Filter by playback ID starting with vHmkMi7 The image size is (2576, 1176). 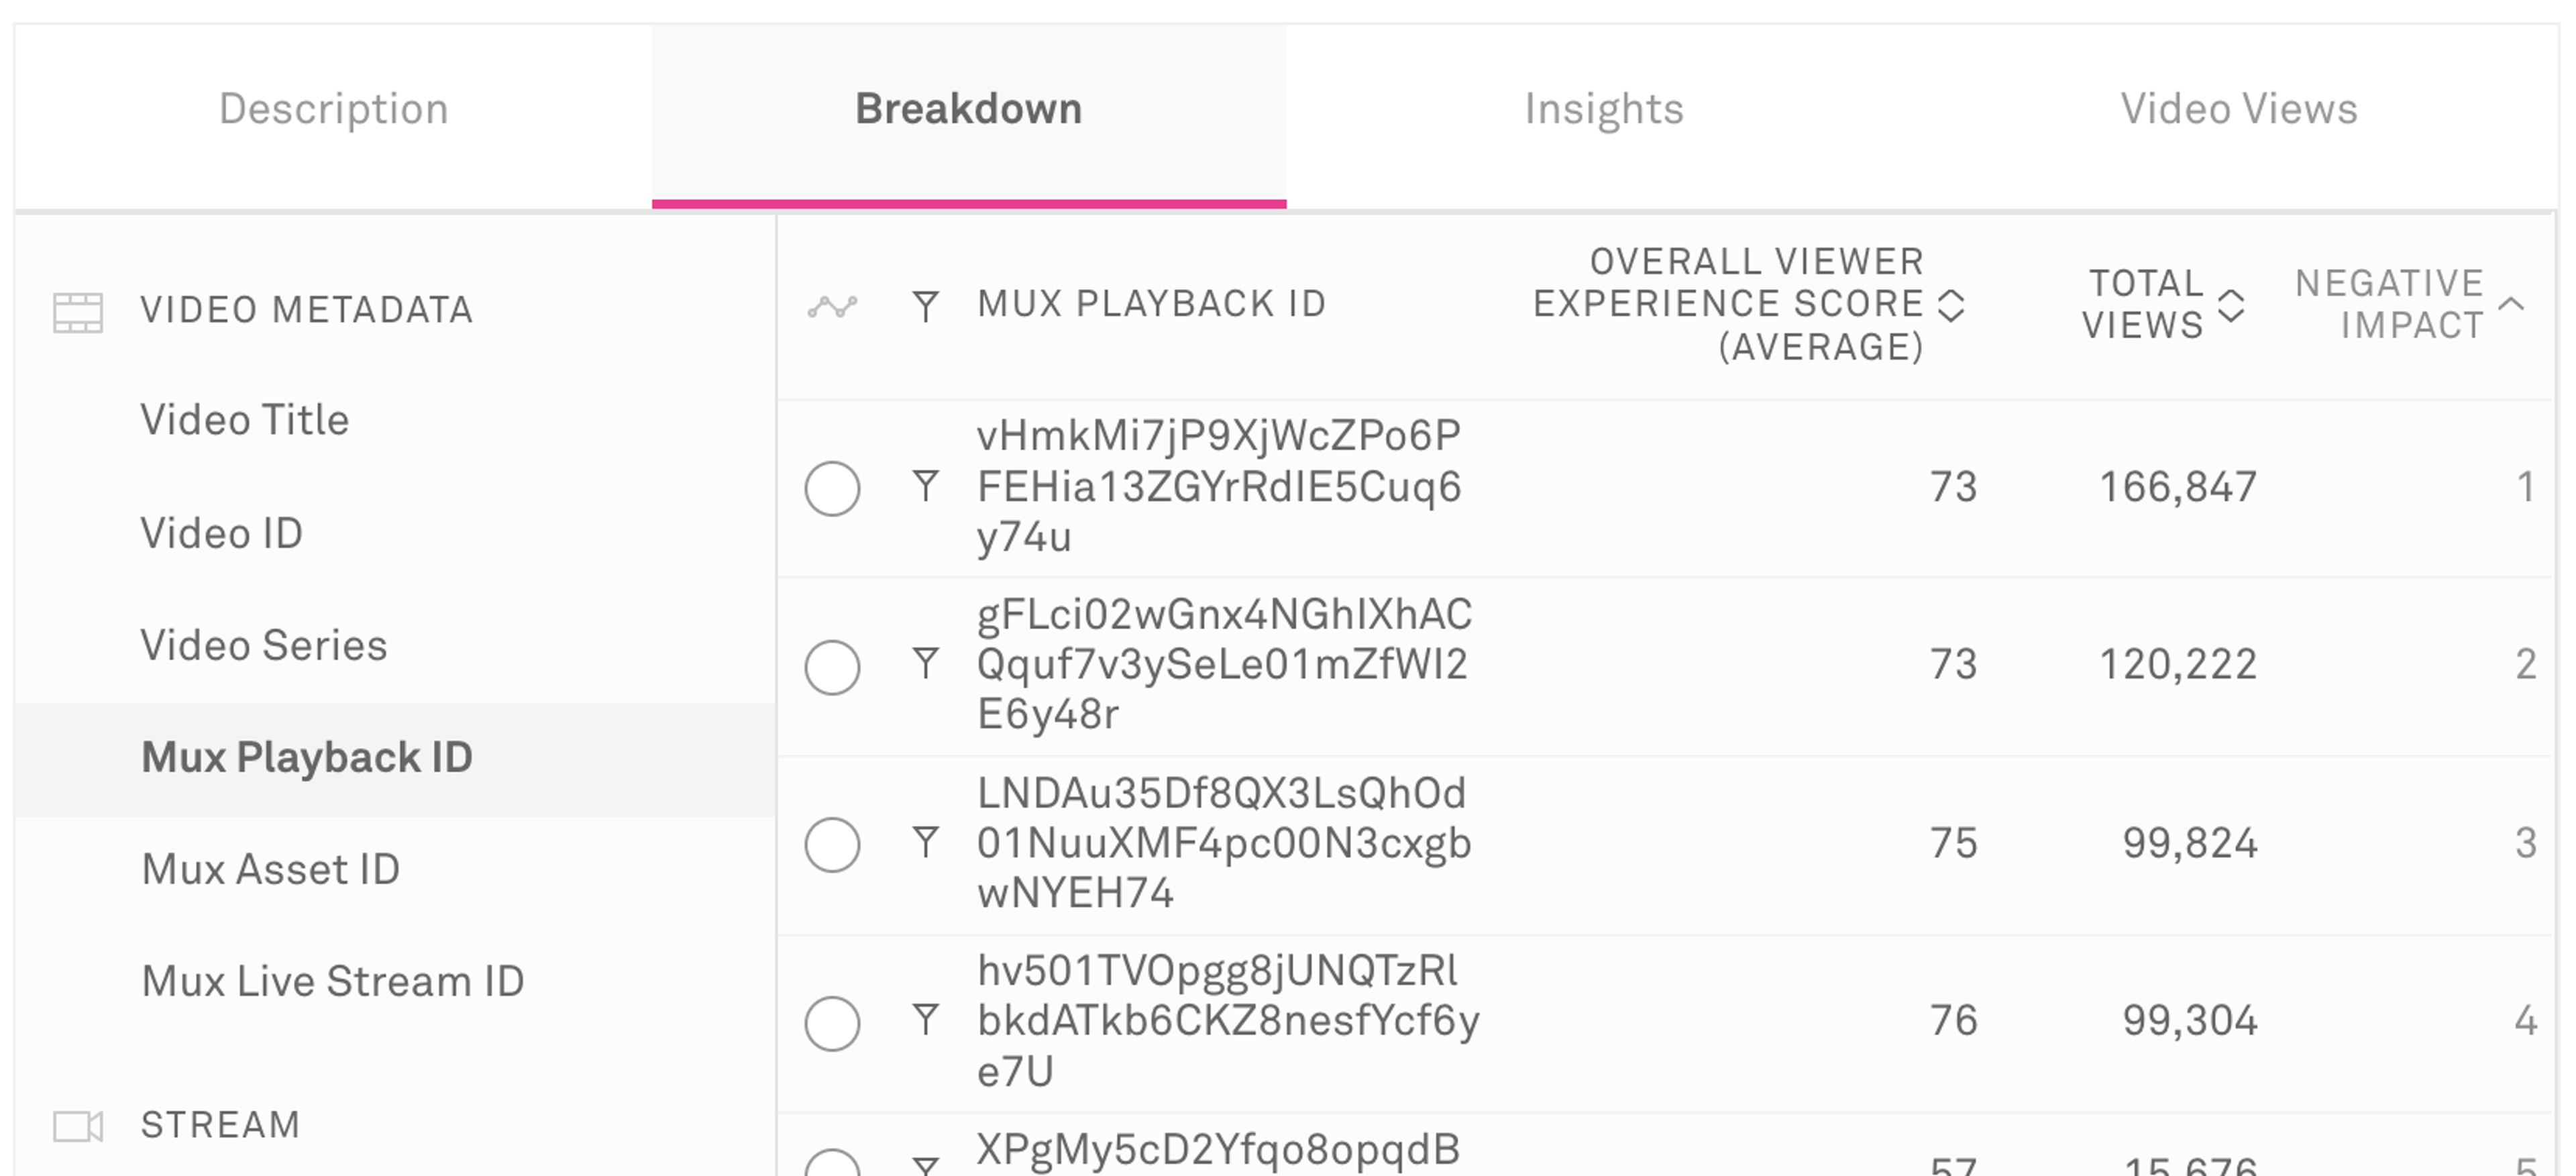tap(925, 487)
